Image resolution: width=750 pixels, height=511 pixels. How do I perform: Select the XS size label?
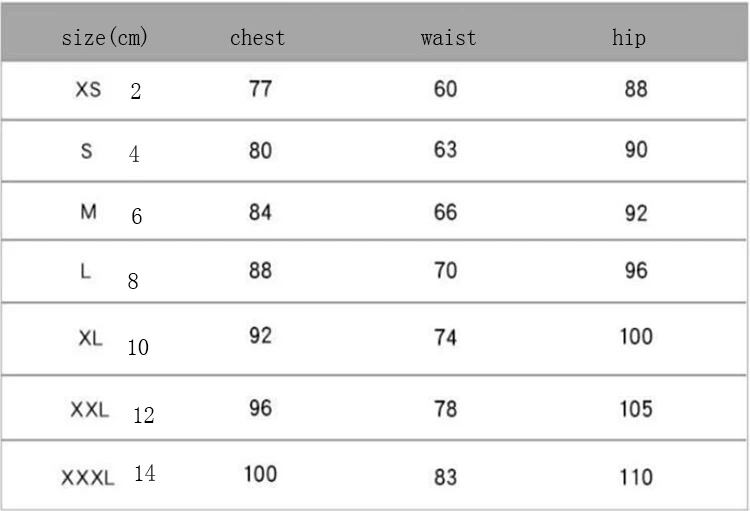coord(88,90)
